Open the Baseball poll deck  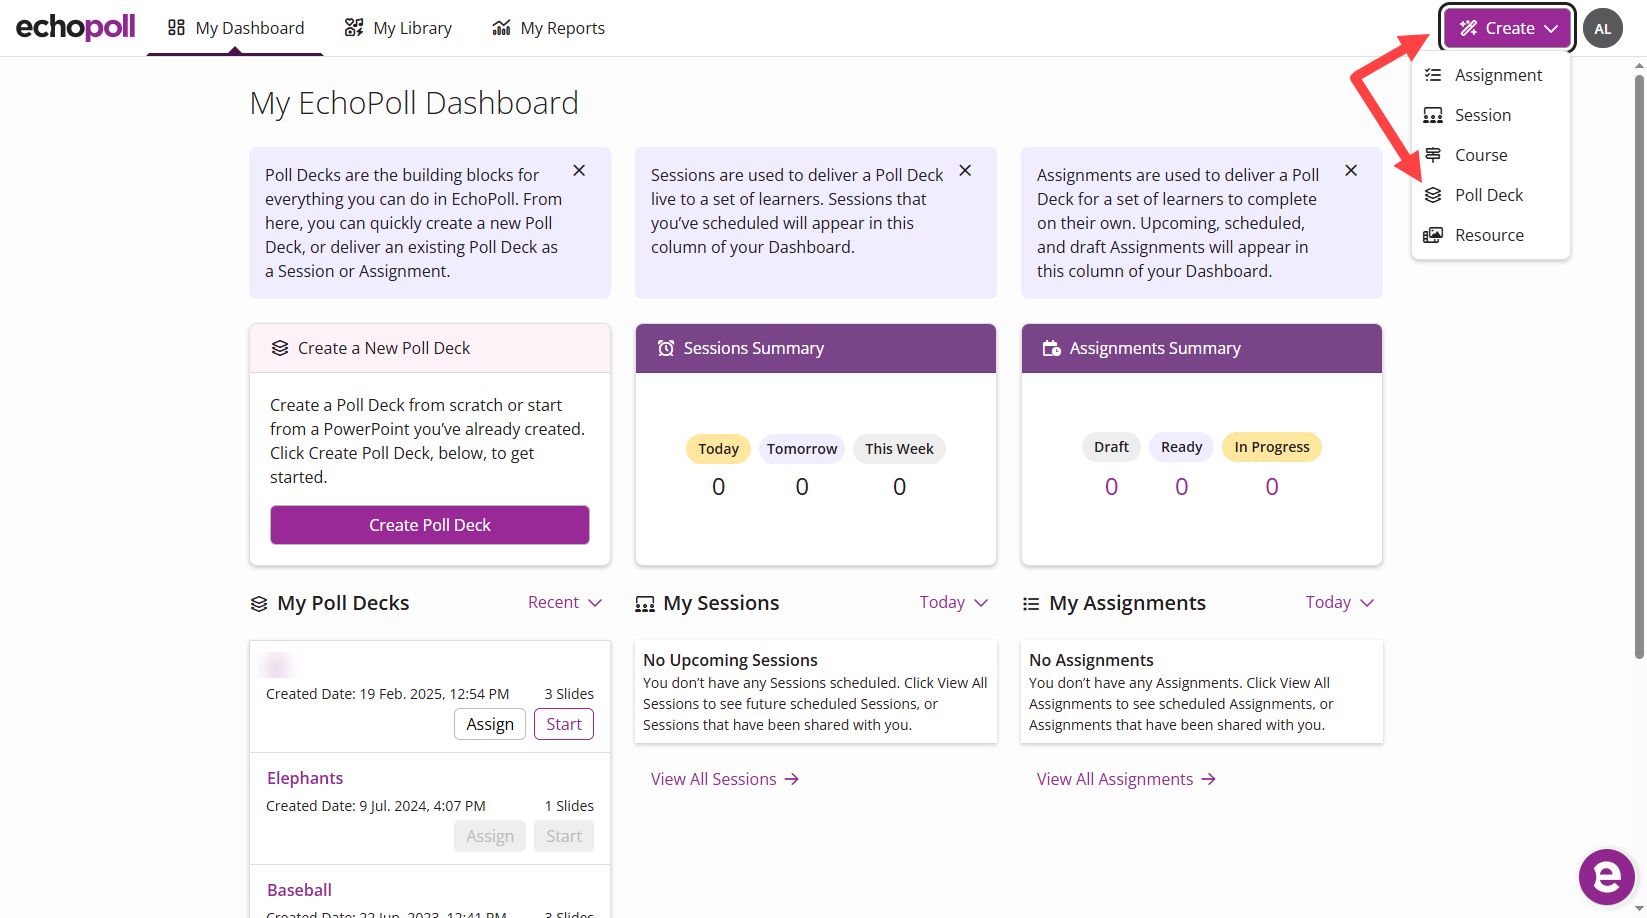click(x=299, y=890)
